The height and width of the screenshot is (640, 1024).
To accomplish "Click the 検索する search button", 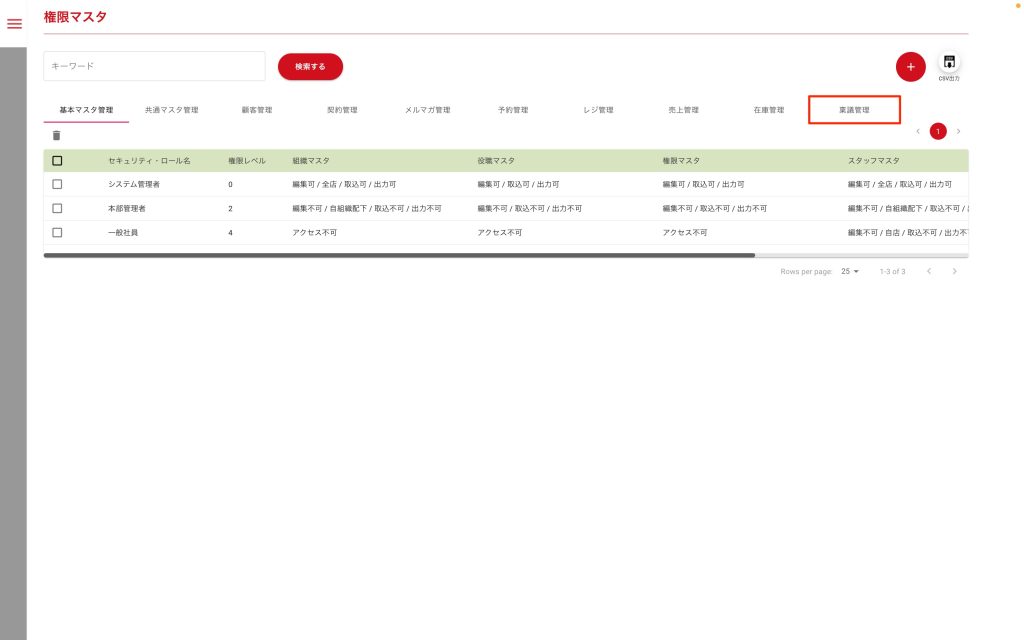I will click(310, 66).
